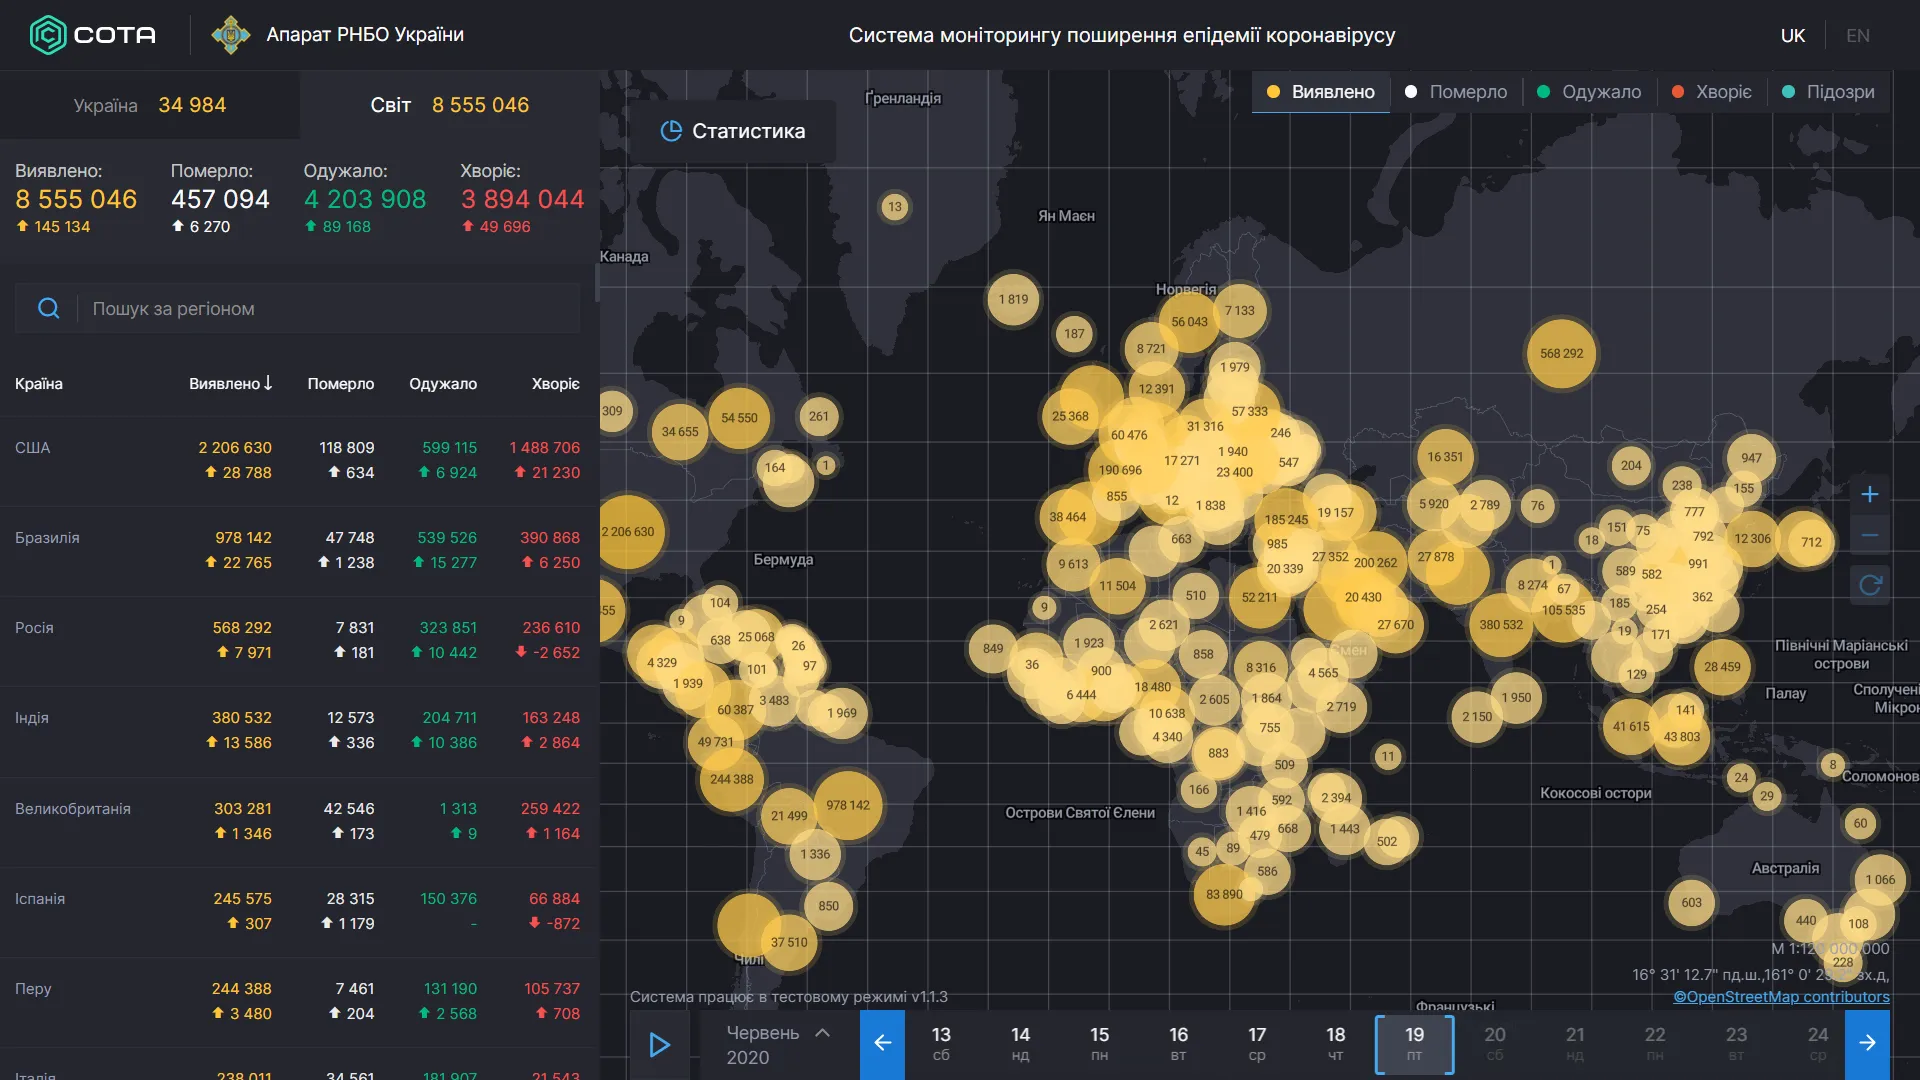Viewport: 1920px width, 1080px height.
Task: Click the 603 Western Australia bubble
Action: tap(1691, 902)
